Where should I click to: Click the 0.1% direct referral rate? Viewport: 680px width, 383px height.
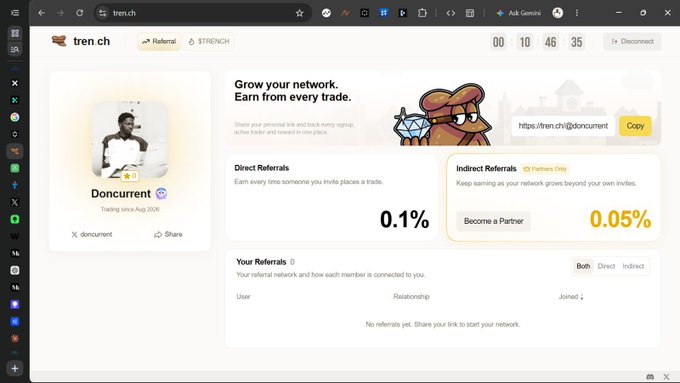click(405, 219)
